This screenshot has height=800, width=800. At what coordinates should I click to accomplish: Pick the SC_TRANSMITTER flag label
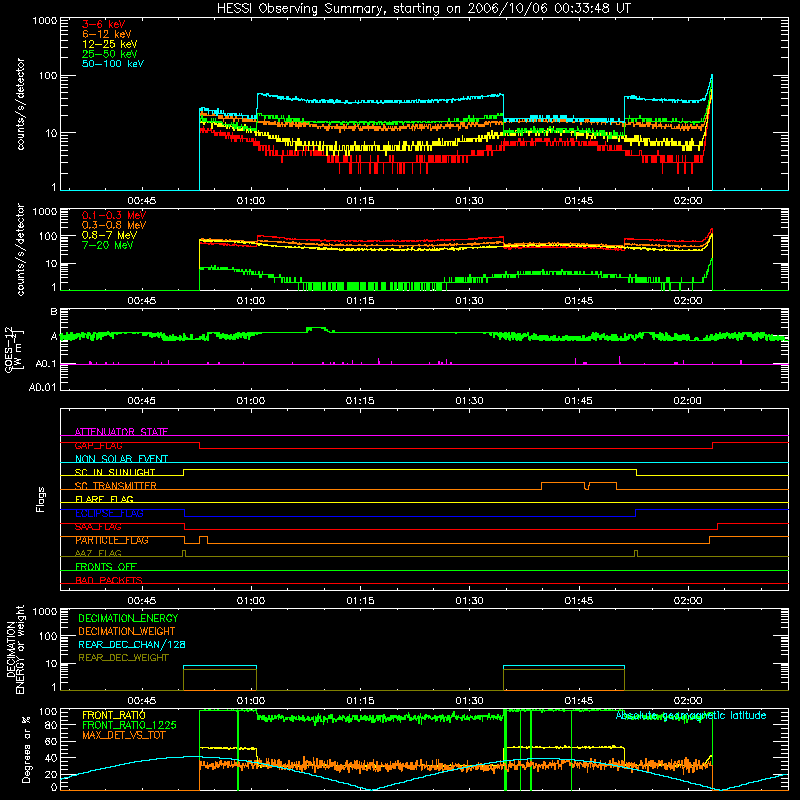point(116,486)
